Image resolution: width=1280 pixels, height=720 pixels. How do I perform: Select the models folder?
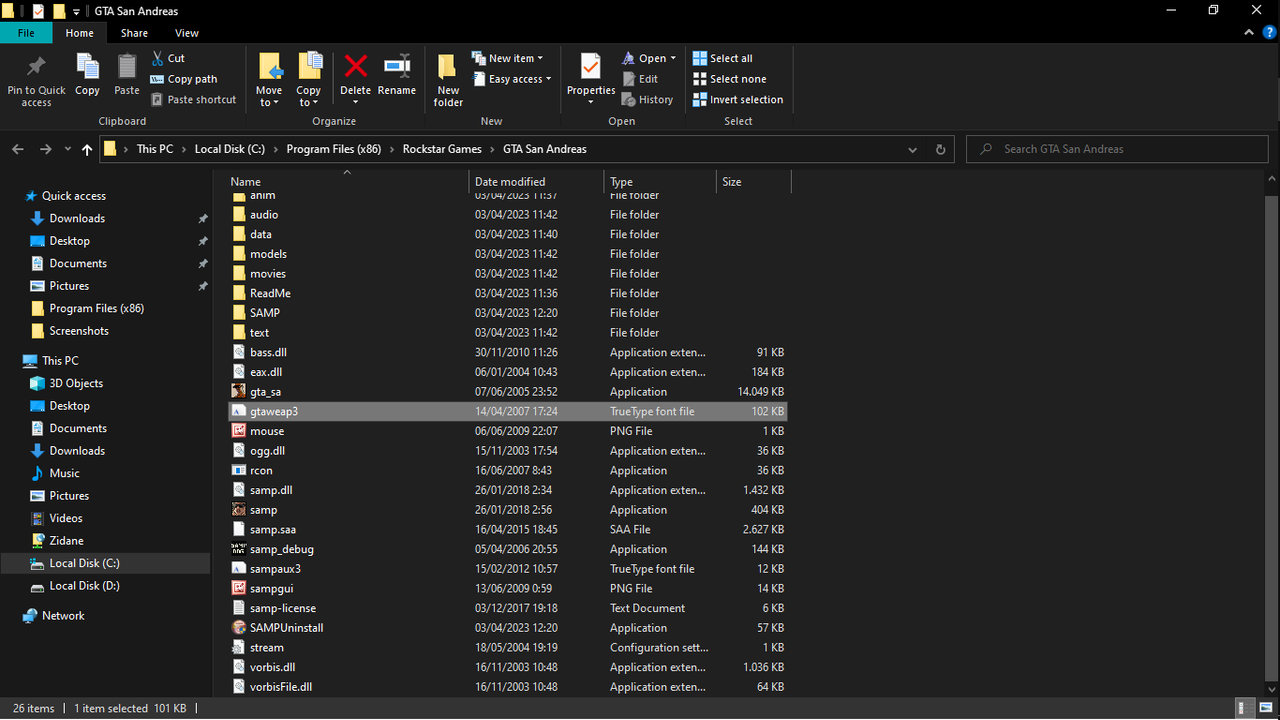click(507, 253)
